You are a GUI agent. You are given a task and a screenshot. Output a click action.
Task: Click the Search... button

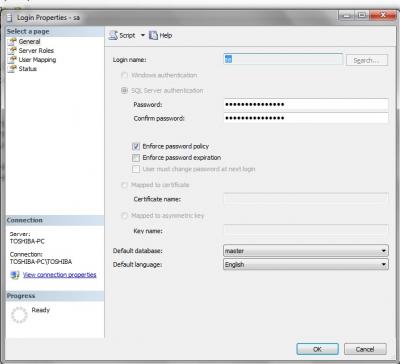tap(367, 60)
